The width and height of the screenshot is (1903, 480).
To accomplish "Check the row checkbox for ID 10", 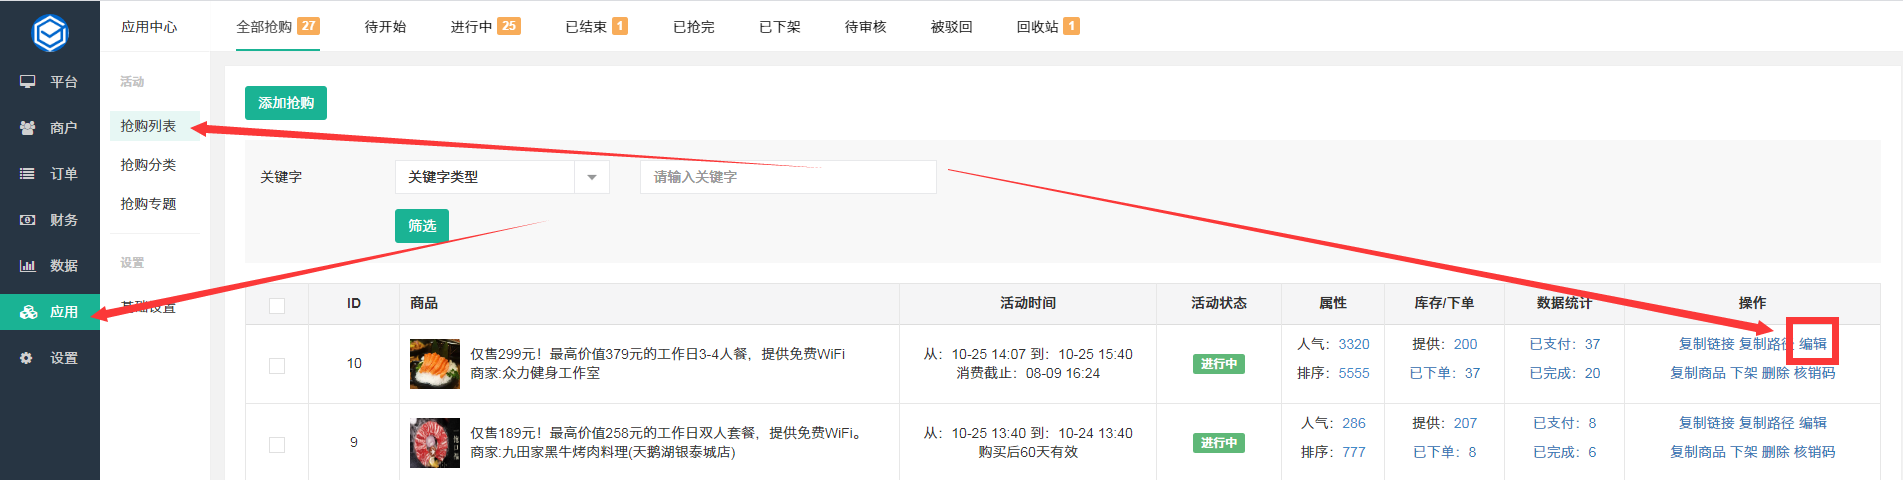I will (277, 365).
